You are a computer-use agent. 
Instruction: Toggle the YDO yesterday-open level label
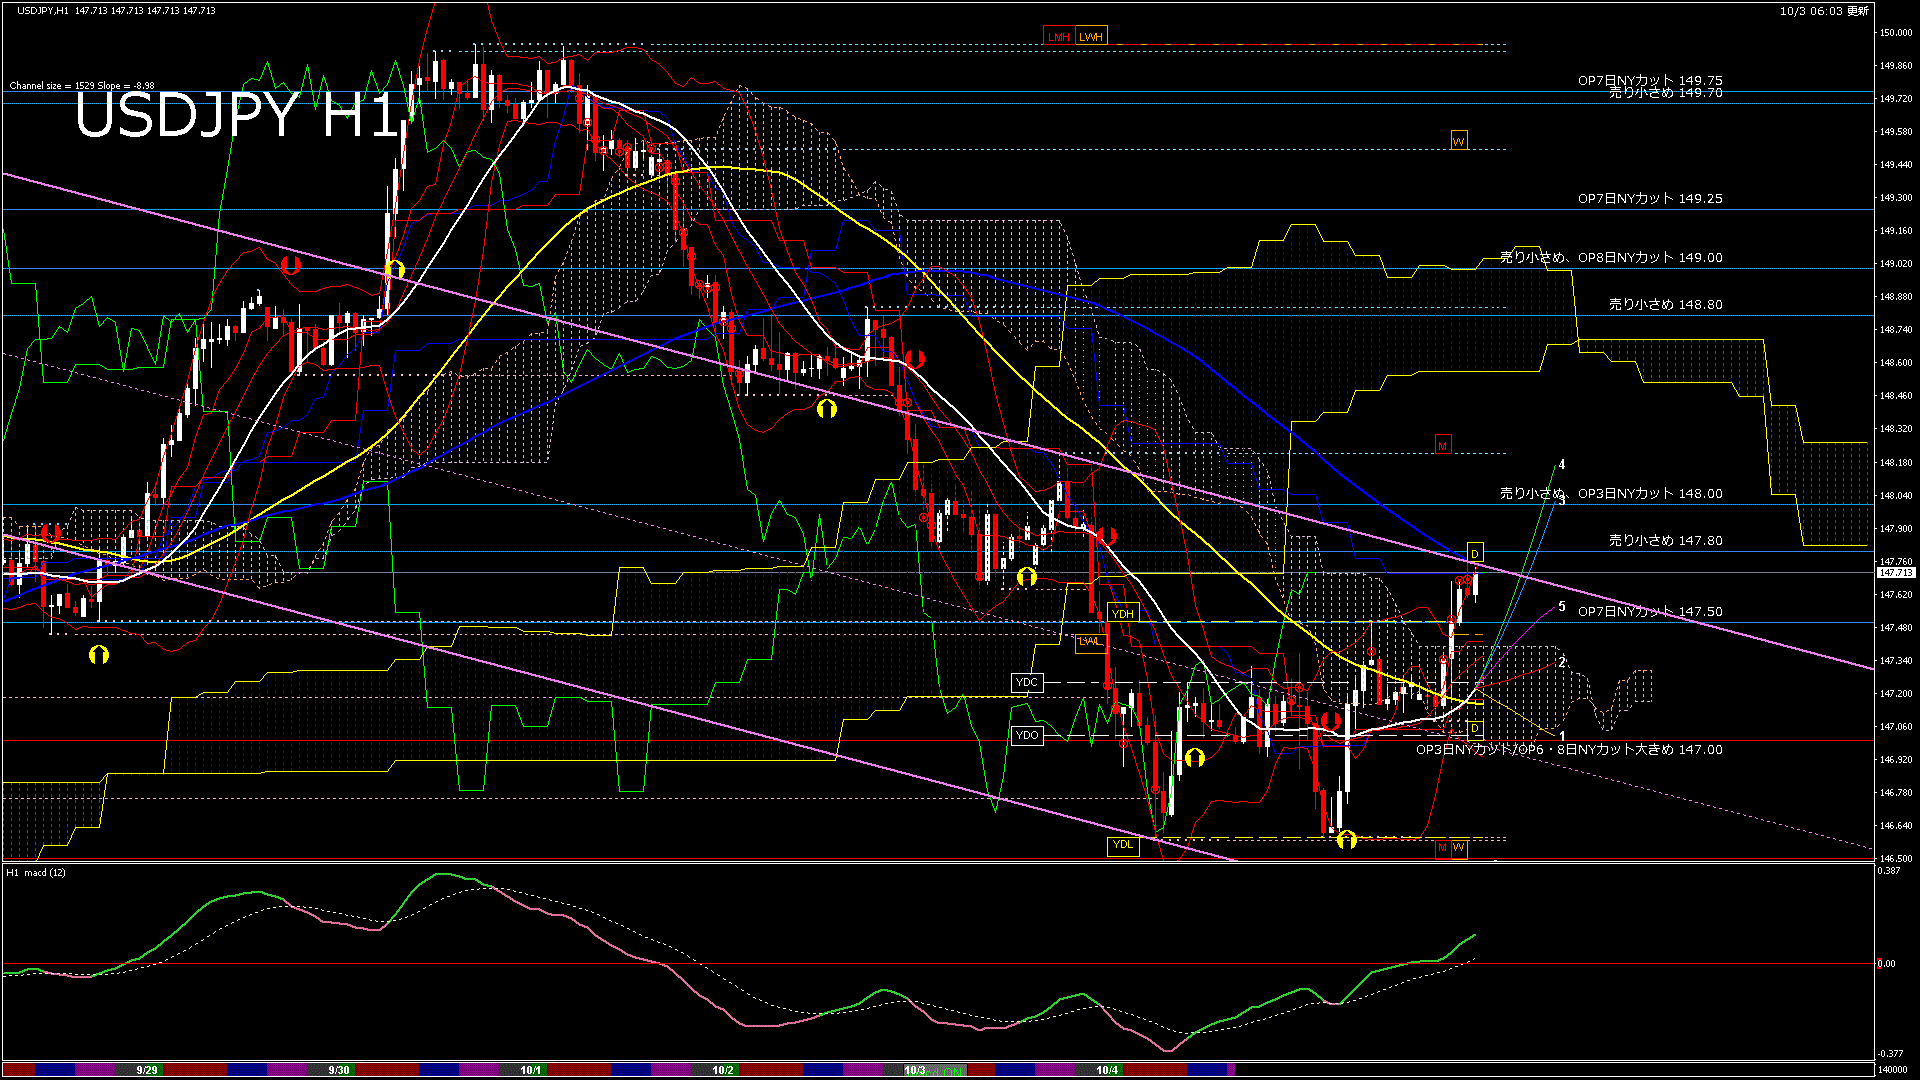(1029, 734)
